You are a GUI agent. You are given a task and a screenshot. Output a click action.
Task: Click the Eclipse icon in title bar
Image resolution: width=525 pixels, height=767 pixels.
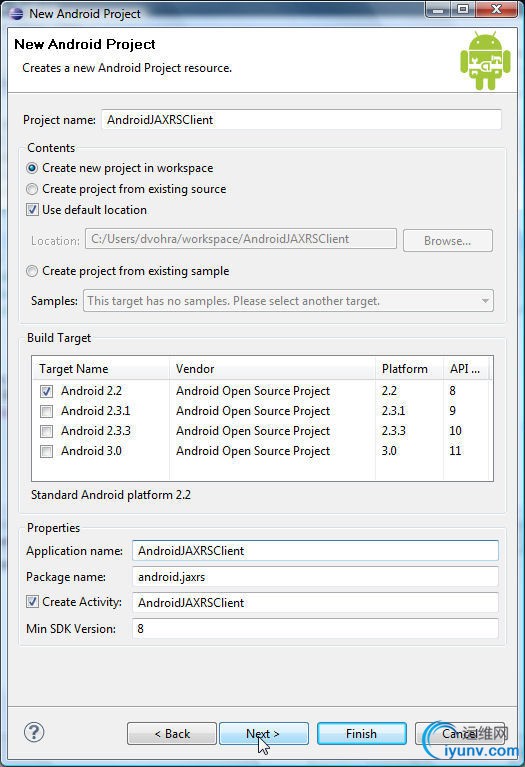tap(15, 13)
